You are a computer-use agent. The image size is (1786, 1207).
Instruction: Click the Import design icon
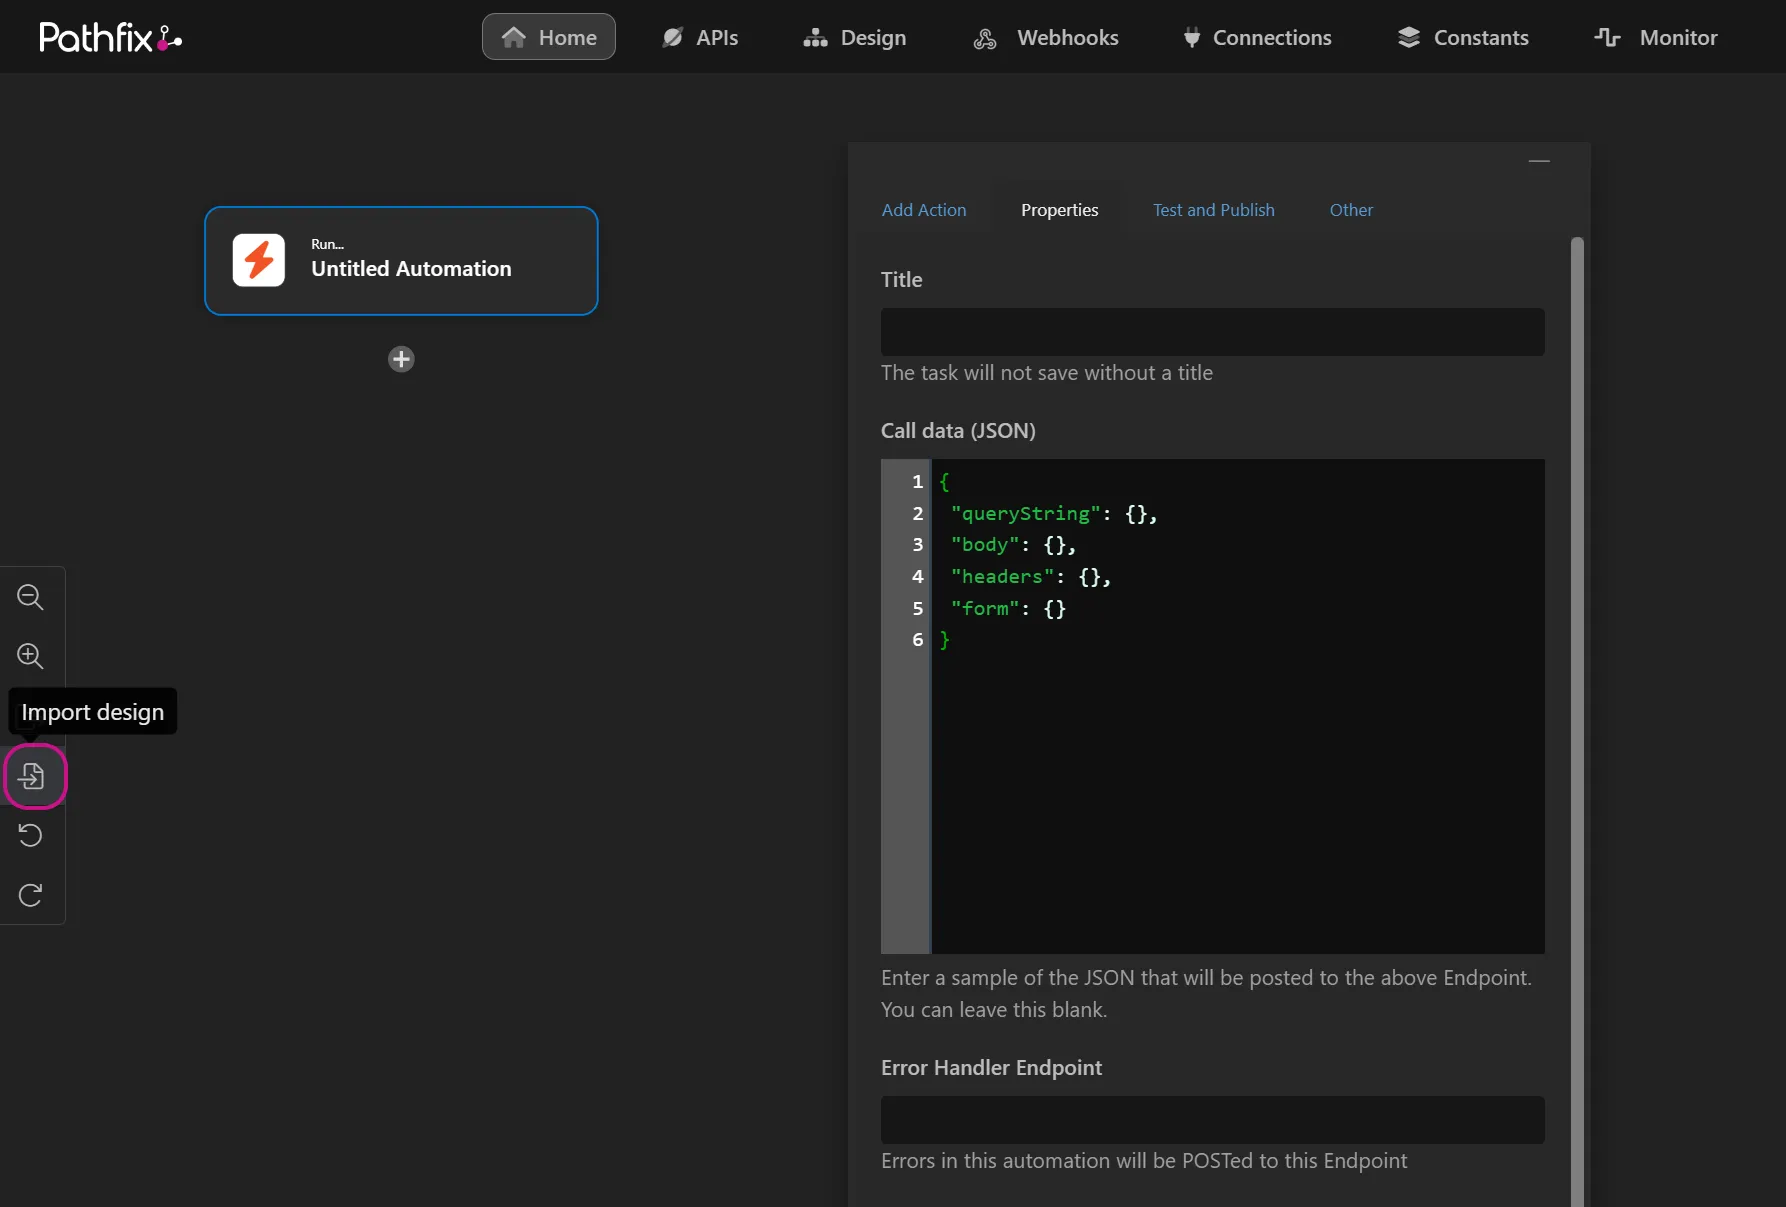32,776
